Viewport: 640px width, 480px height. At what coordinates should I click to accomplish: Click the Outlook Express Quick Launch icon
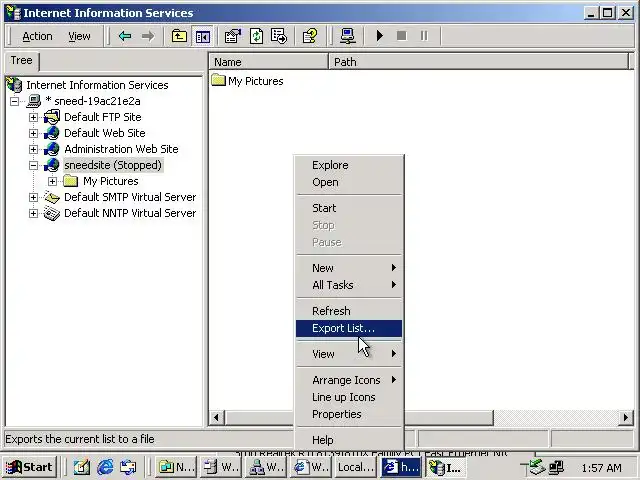pos(128,467)
